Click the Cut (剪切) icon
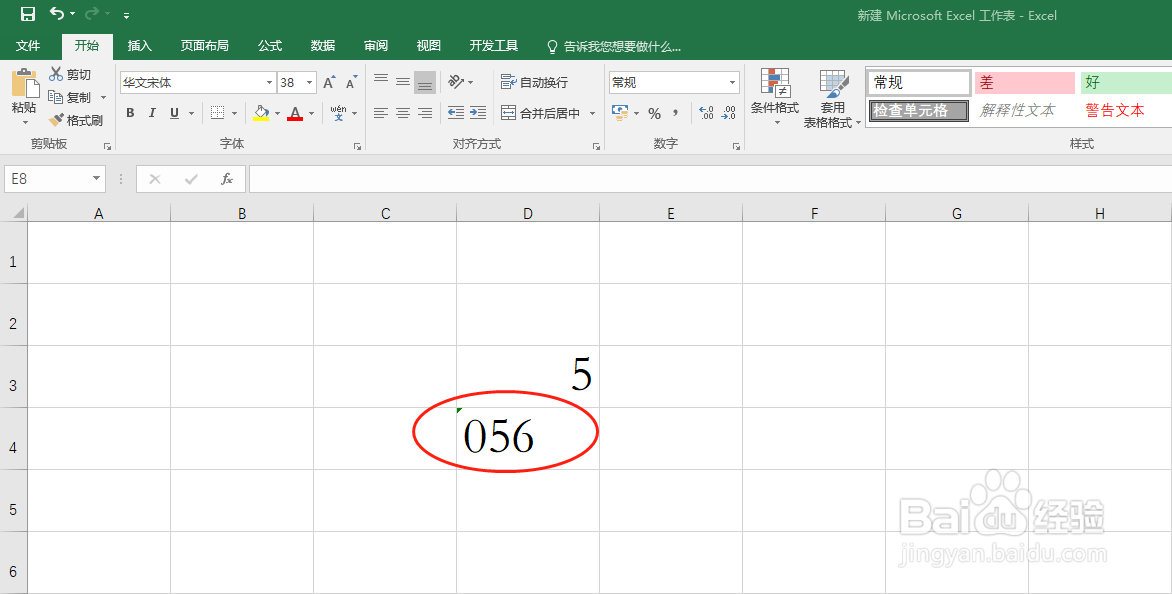This screenshot has width=1172, height=594. (x=57, y=73)
